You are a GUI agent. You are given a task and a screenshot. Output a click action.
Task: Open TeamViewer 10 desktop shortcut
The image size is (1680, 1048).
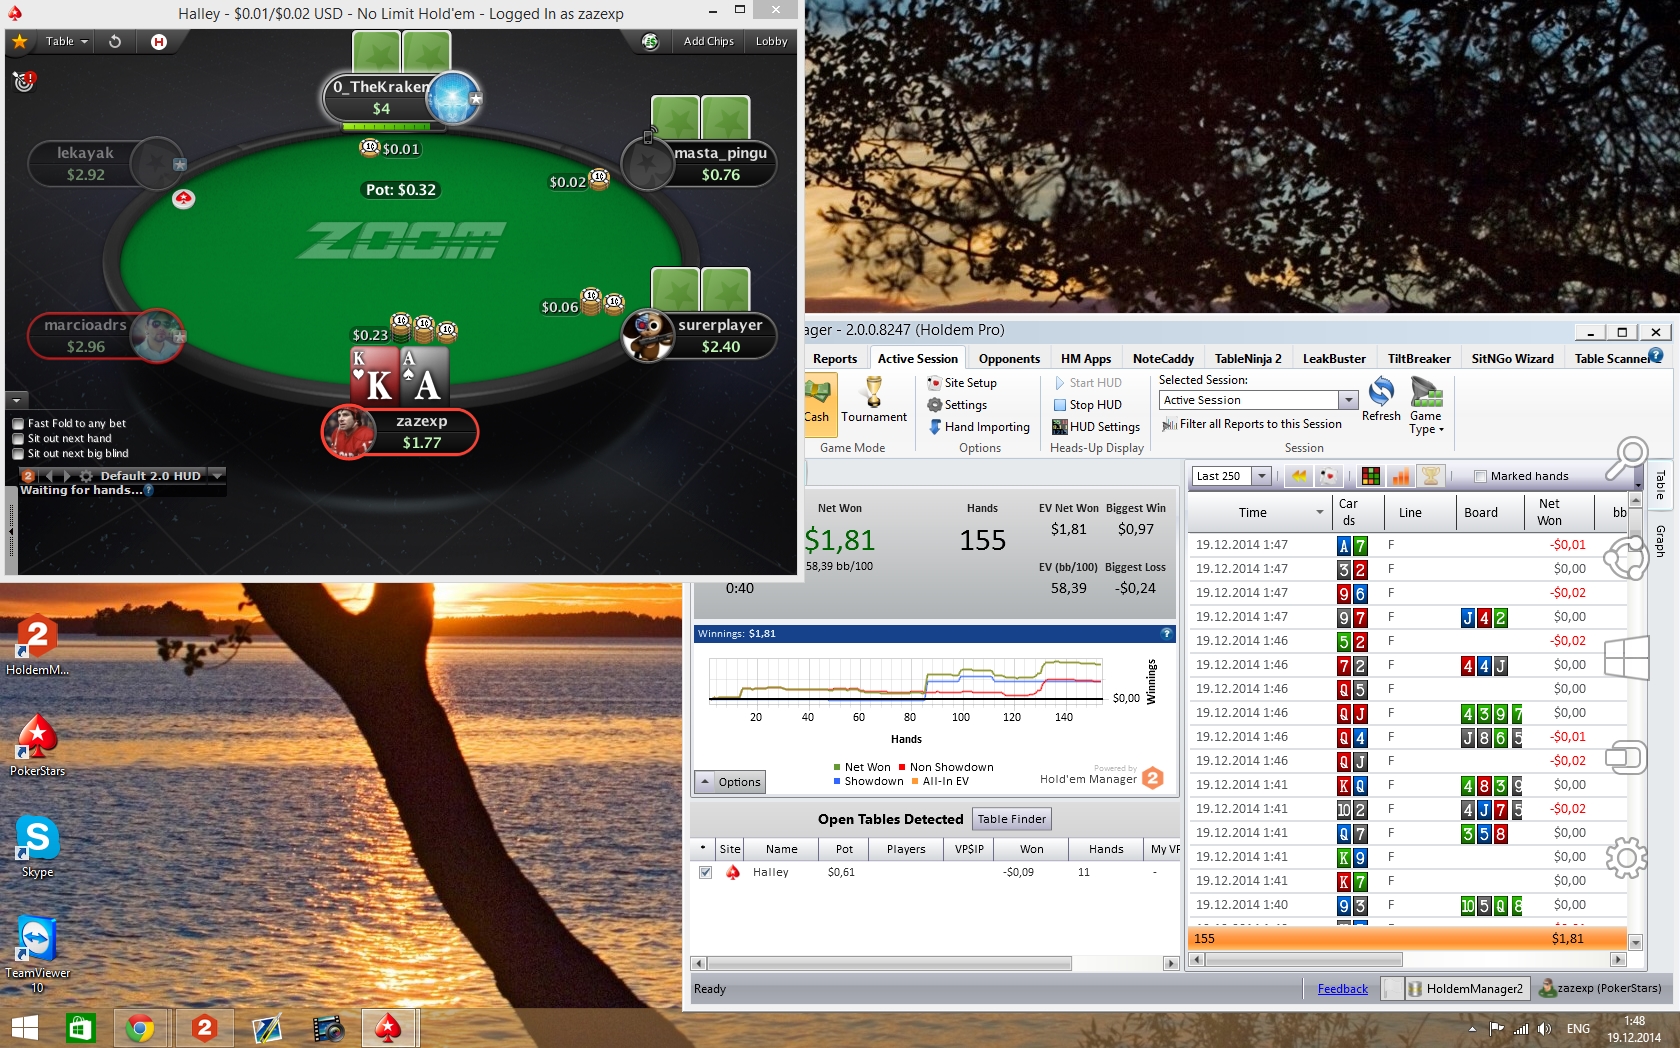pyautogui.click(x=37, y=955)
